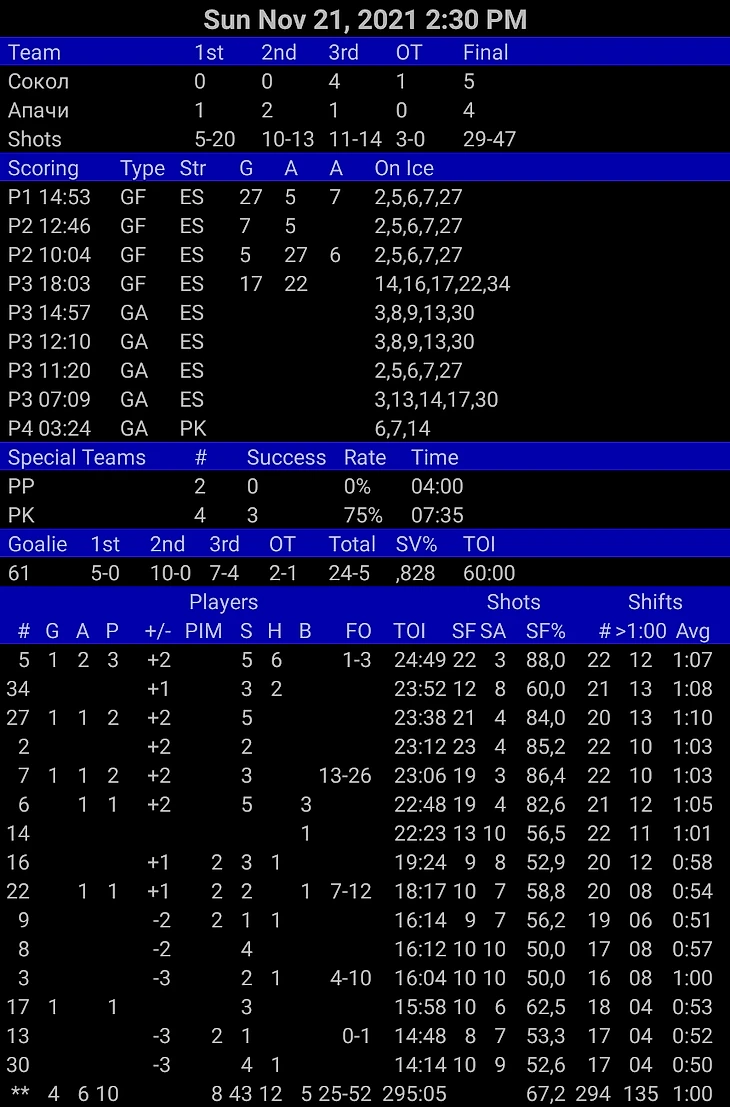Select the 23:52 time on ice
The height and width of the screenshot is (1107, 730).
420,689
